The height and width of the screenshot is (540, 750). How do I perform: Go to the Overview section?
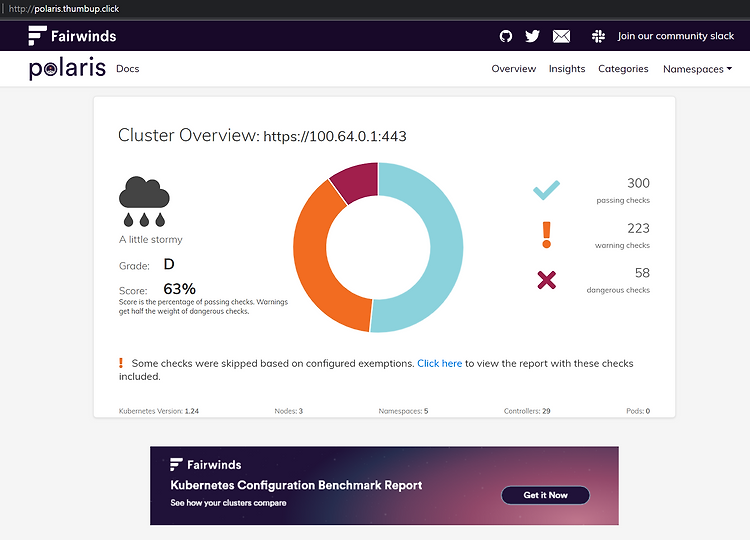[514, 68]
